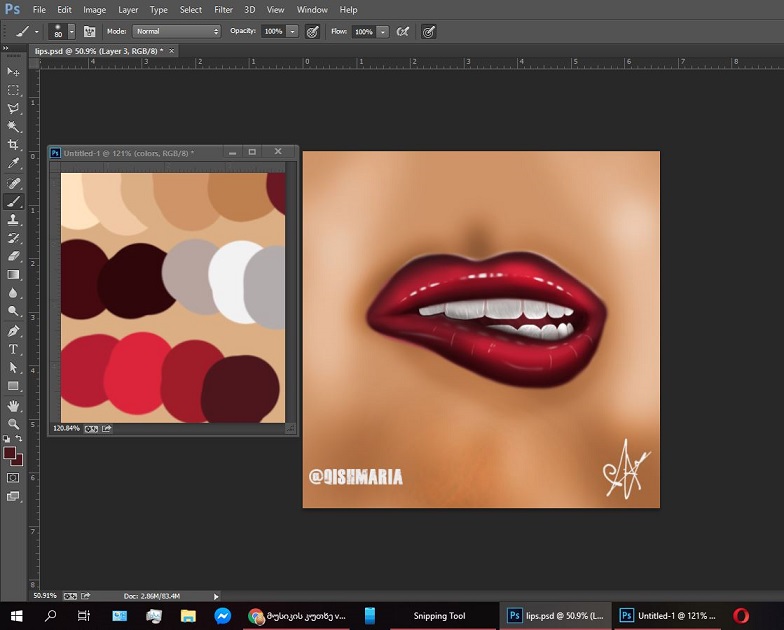Select the Healing Brush tool

coord(14,183)
